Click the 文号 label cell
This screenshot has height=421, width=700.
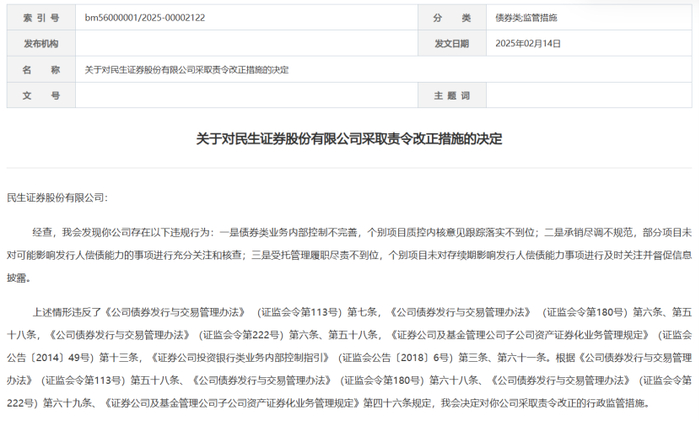point(41,96)
